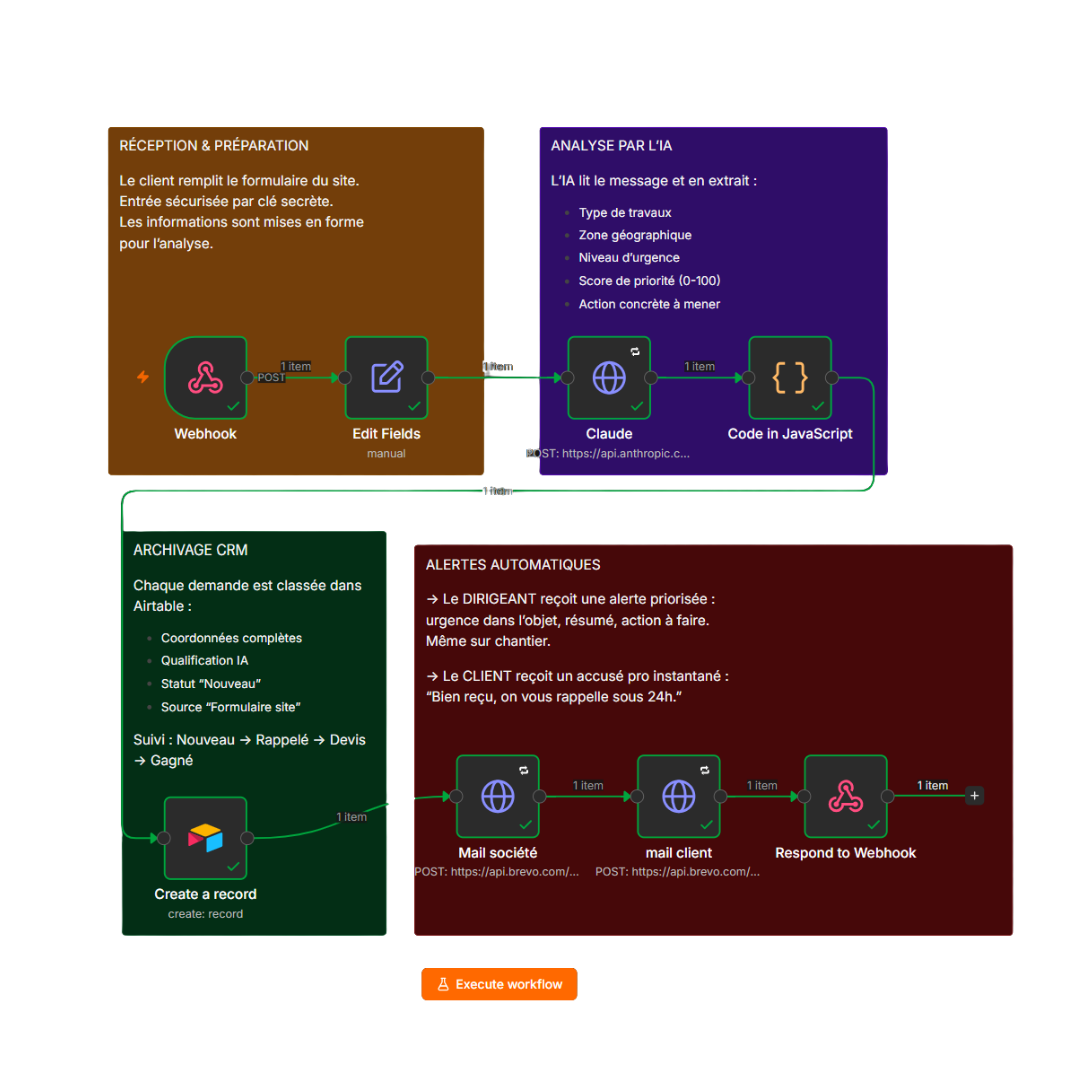Click the retry icon on Claude node
Image resolution: width=1080 pixels, height=1080 pixels.
click(635, 351)
